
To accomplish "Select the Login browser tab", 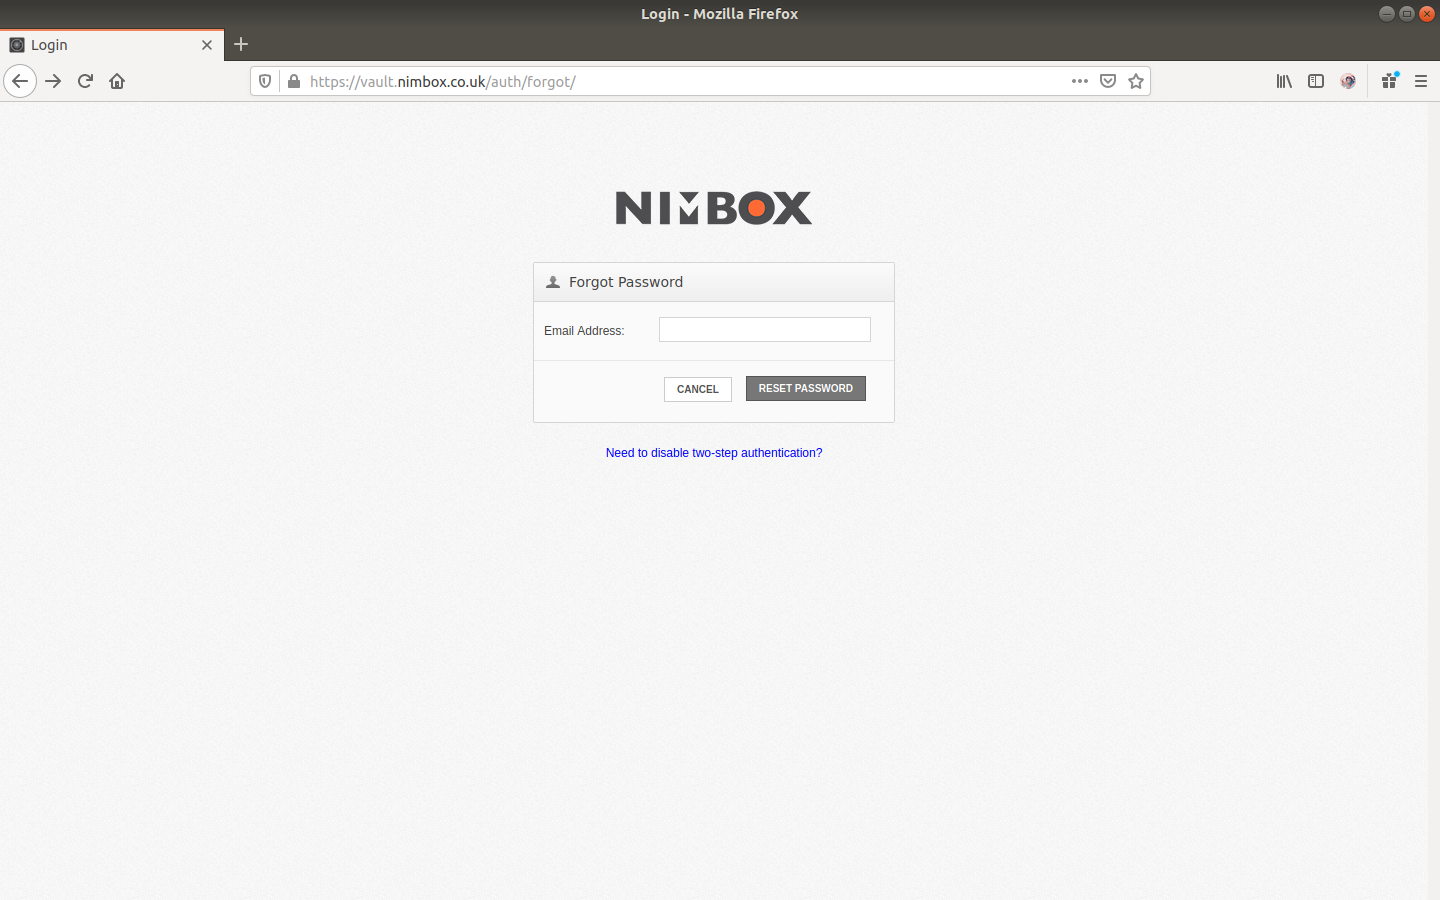I will [112, 45].
